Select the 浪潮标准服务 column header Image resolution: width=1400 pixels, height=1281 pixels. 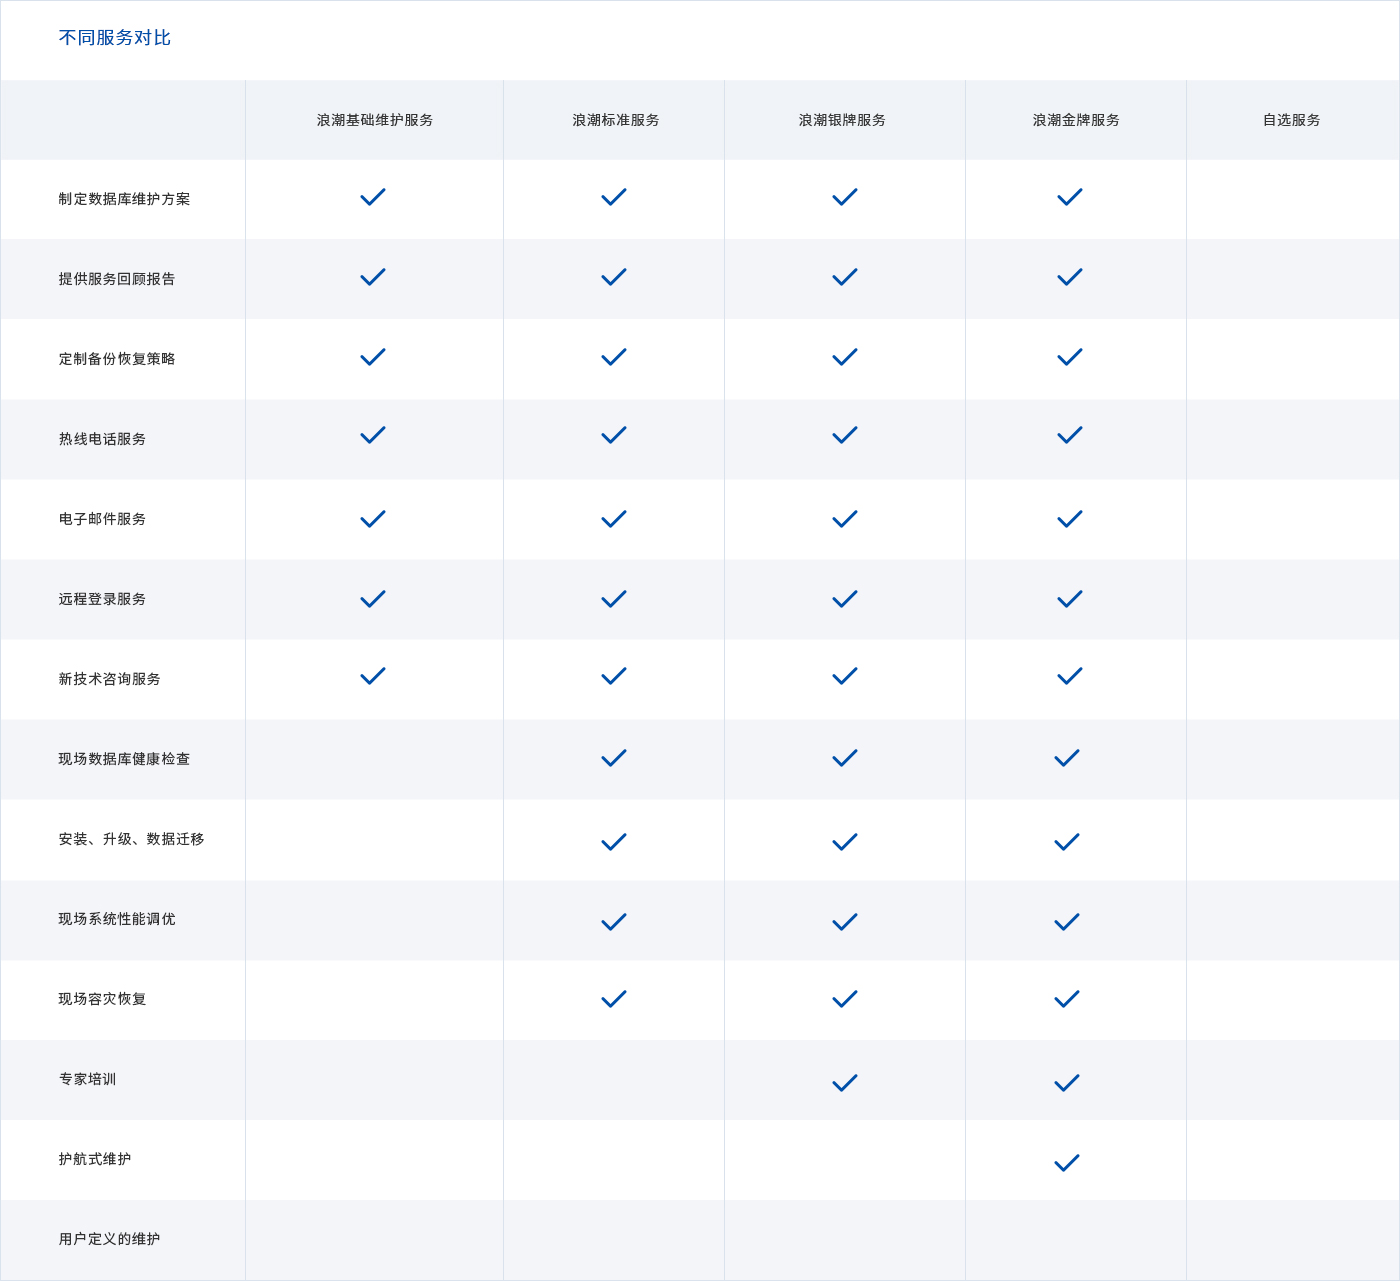616,120
